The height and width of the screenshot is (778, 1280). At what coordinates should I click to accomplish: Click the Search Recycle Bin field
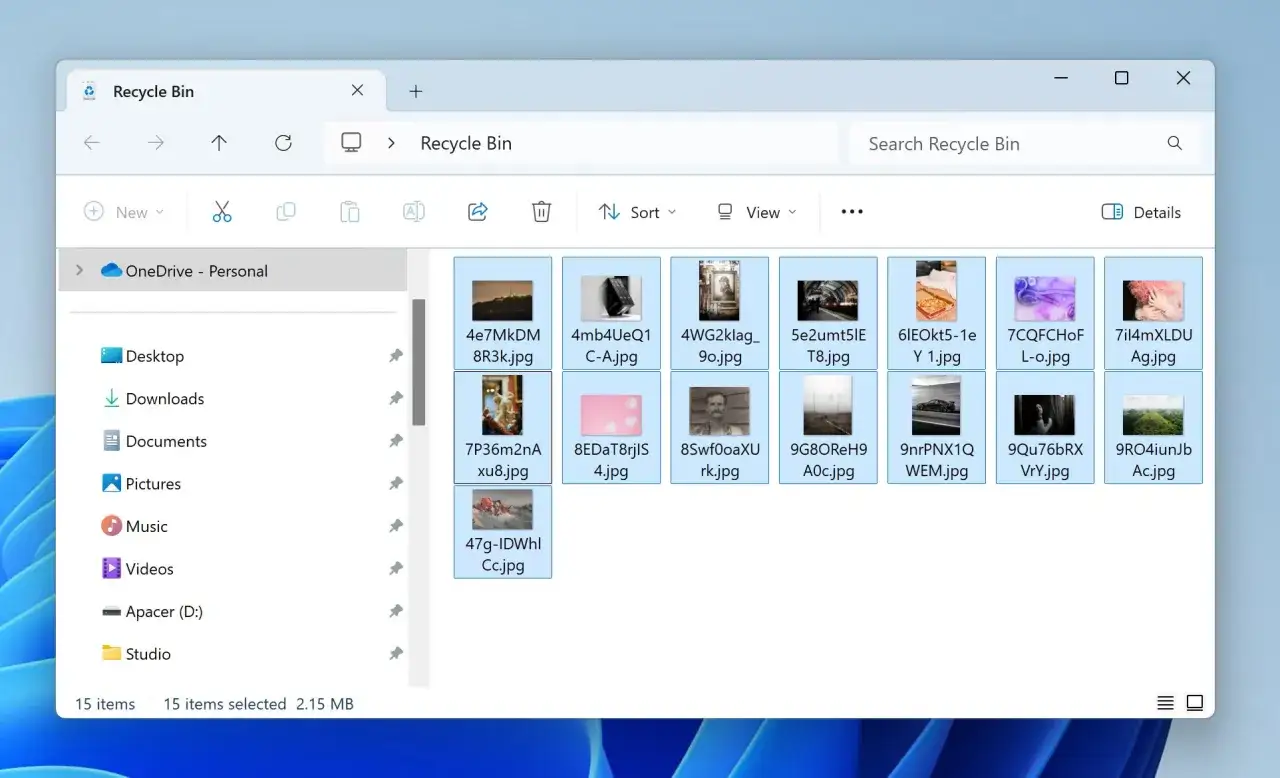tap(1023, 143)
